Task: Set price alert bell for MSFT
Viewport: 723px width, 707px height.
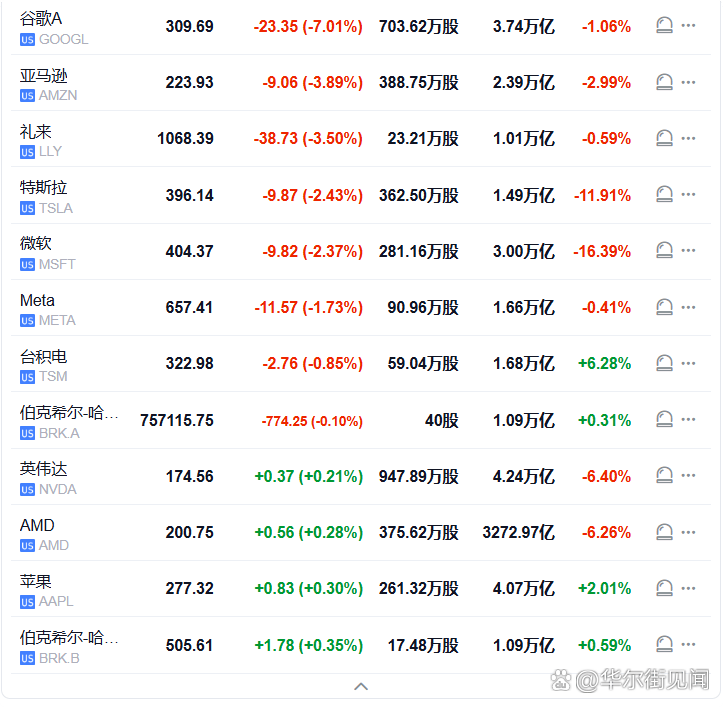Action: [664, 250]
